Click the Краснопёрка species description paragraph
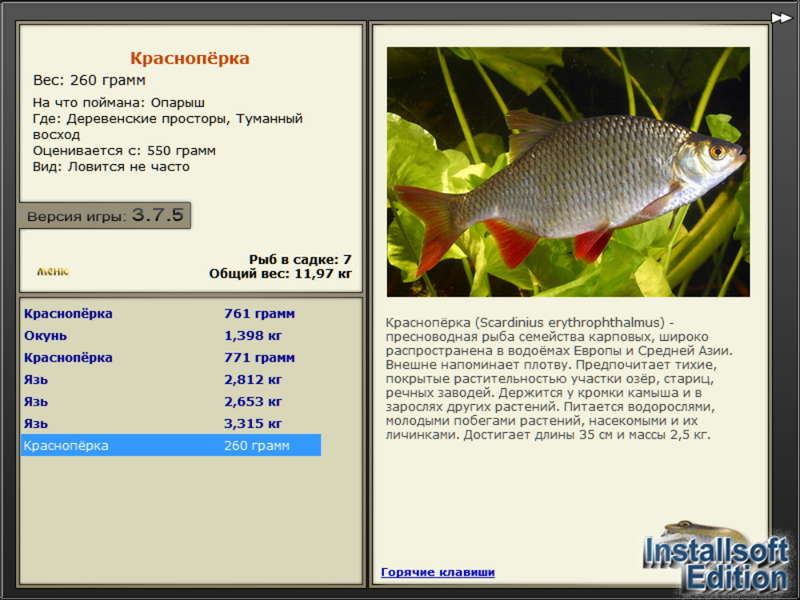Screen dimensions: 800x600 [559, 379]
